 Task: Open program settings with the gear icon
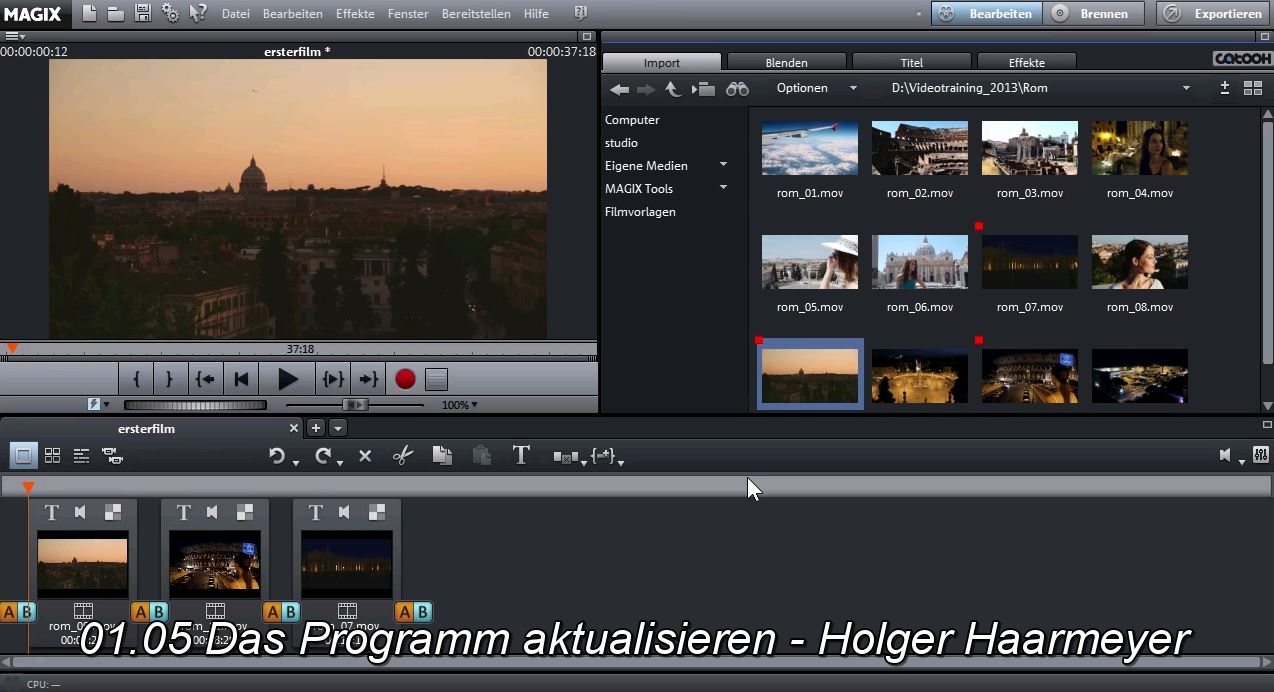170,13
